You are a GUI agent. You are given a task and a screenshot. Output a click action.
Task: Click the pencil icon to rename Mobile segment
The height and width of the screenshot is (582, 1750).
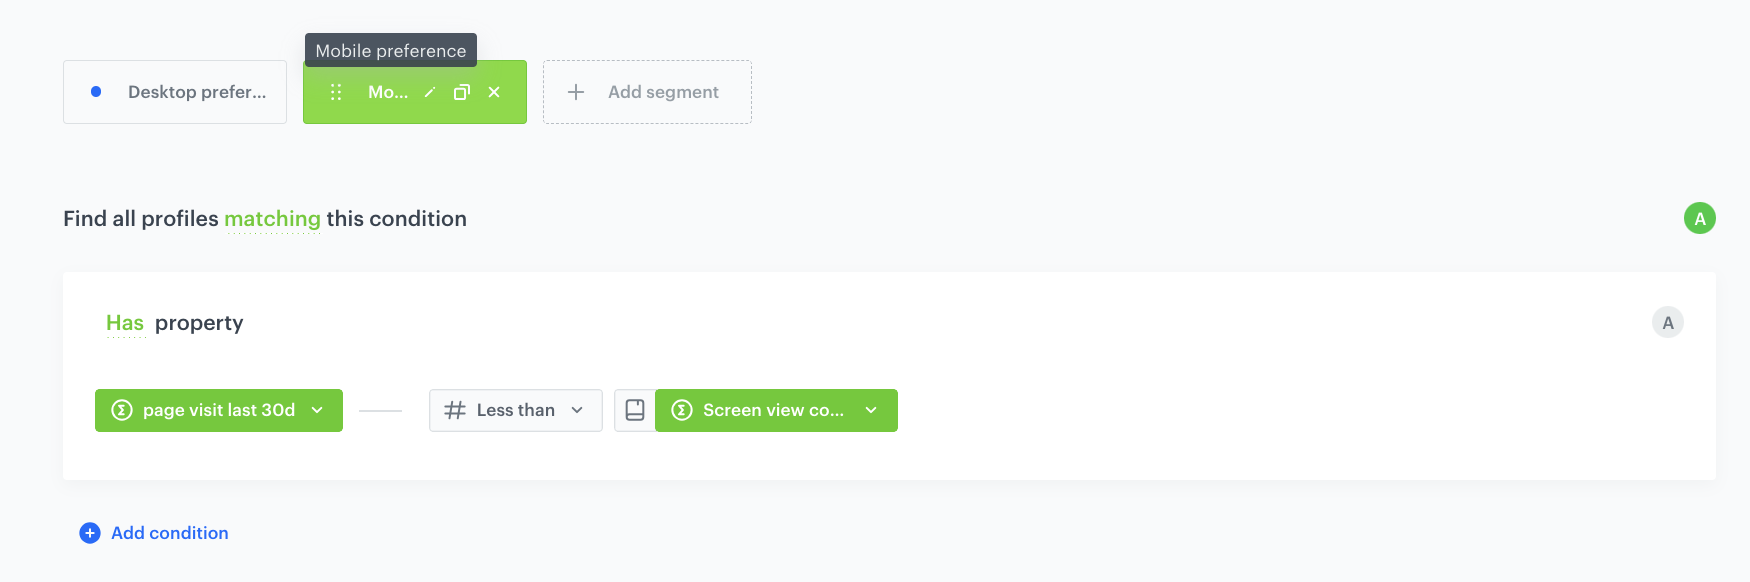pos(430,92)
